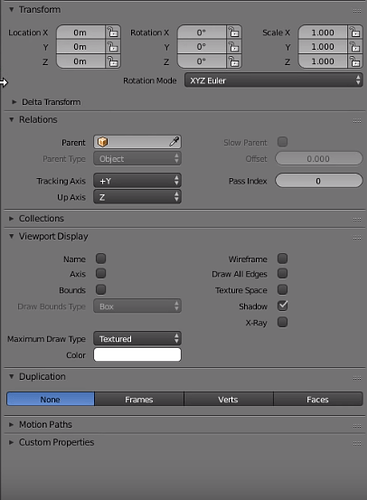The image size is (367, 500).
Task: Open the Tracking Axis dropdown
Action: (x=137, y=181)
